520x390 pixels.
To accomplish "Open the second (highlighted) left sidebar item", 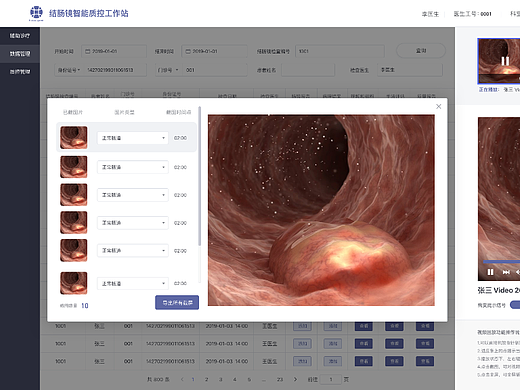I will coord(20,54).
